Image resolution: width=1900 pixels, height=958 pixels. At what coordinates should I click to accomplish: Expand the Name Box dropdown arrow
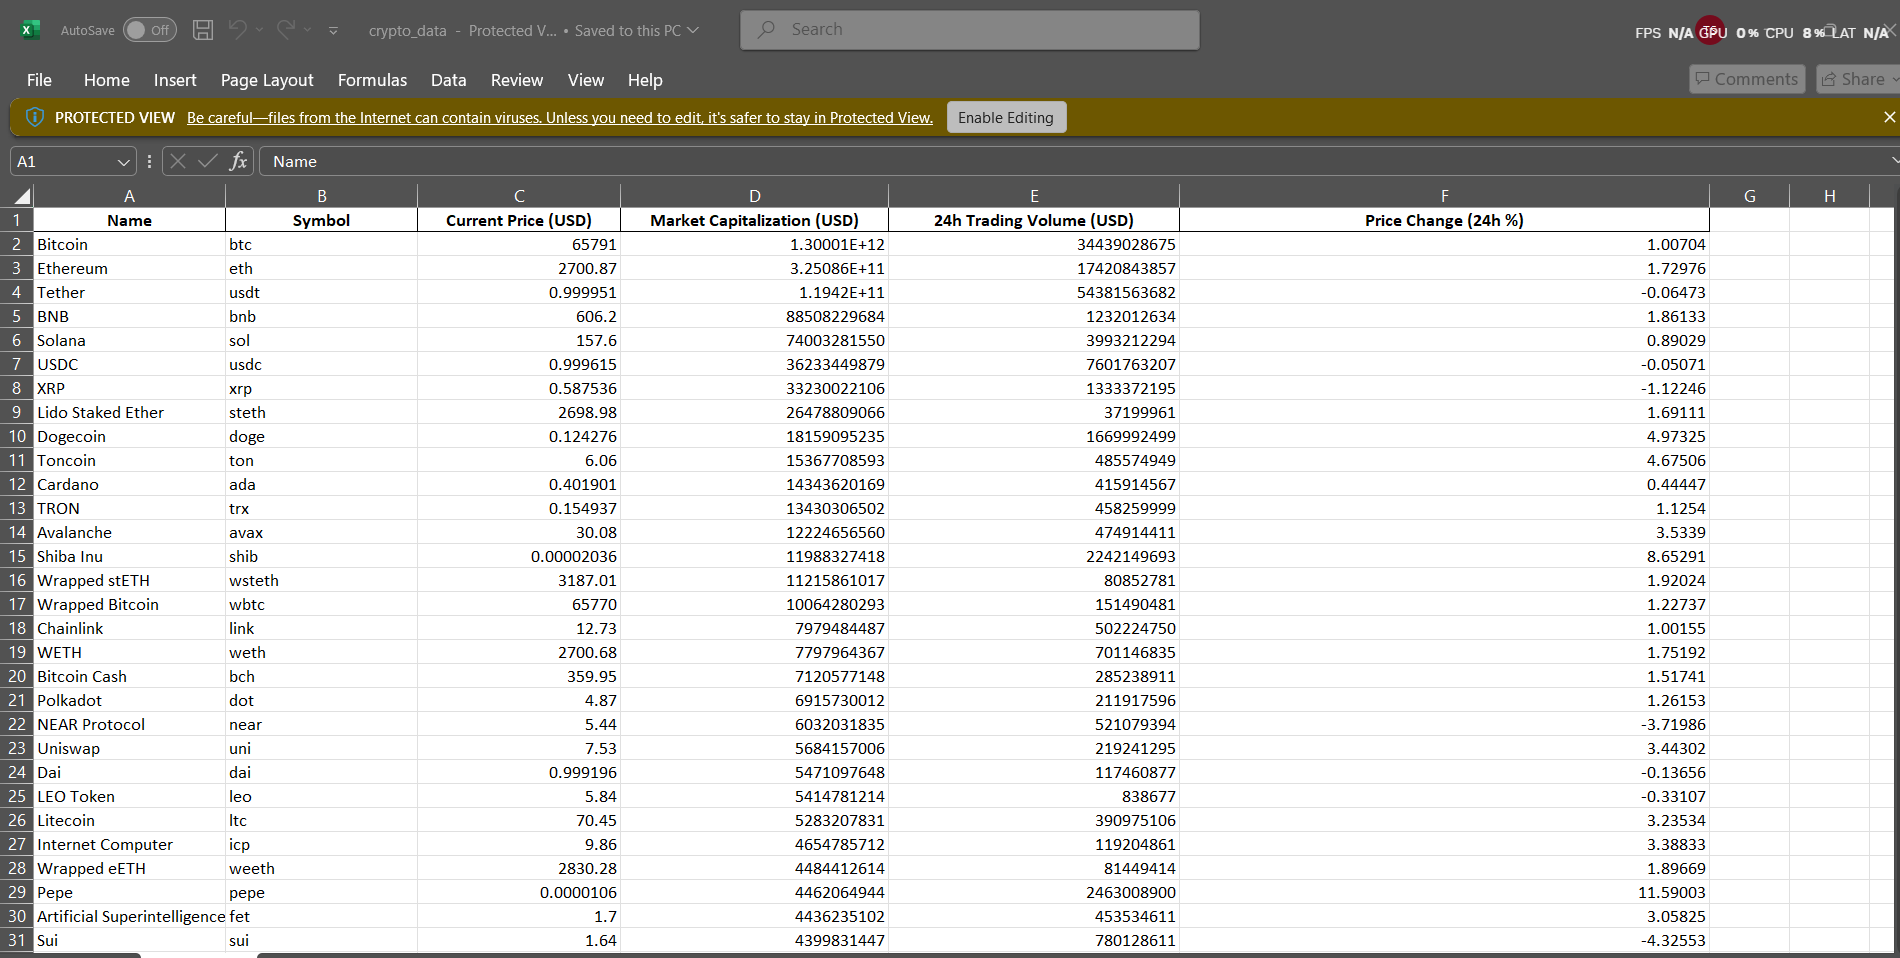(124, 162)
